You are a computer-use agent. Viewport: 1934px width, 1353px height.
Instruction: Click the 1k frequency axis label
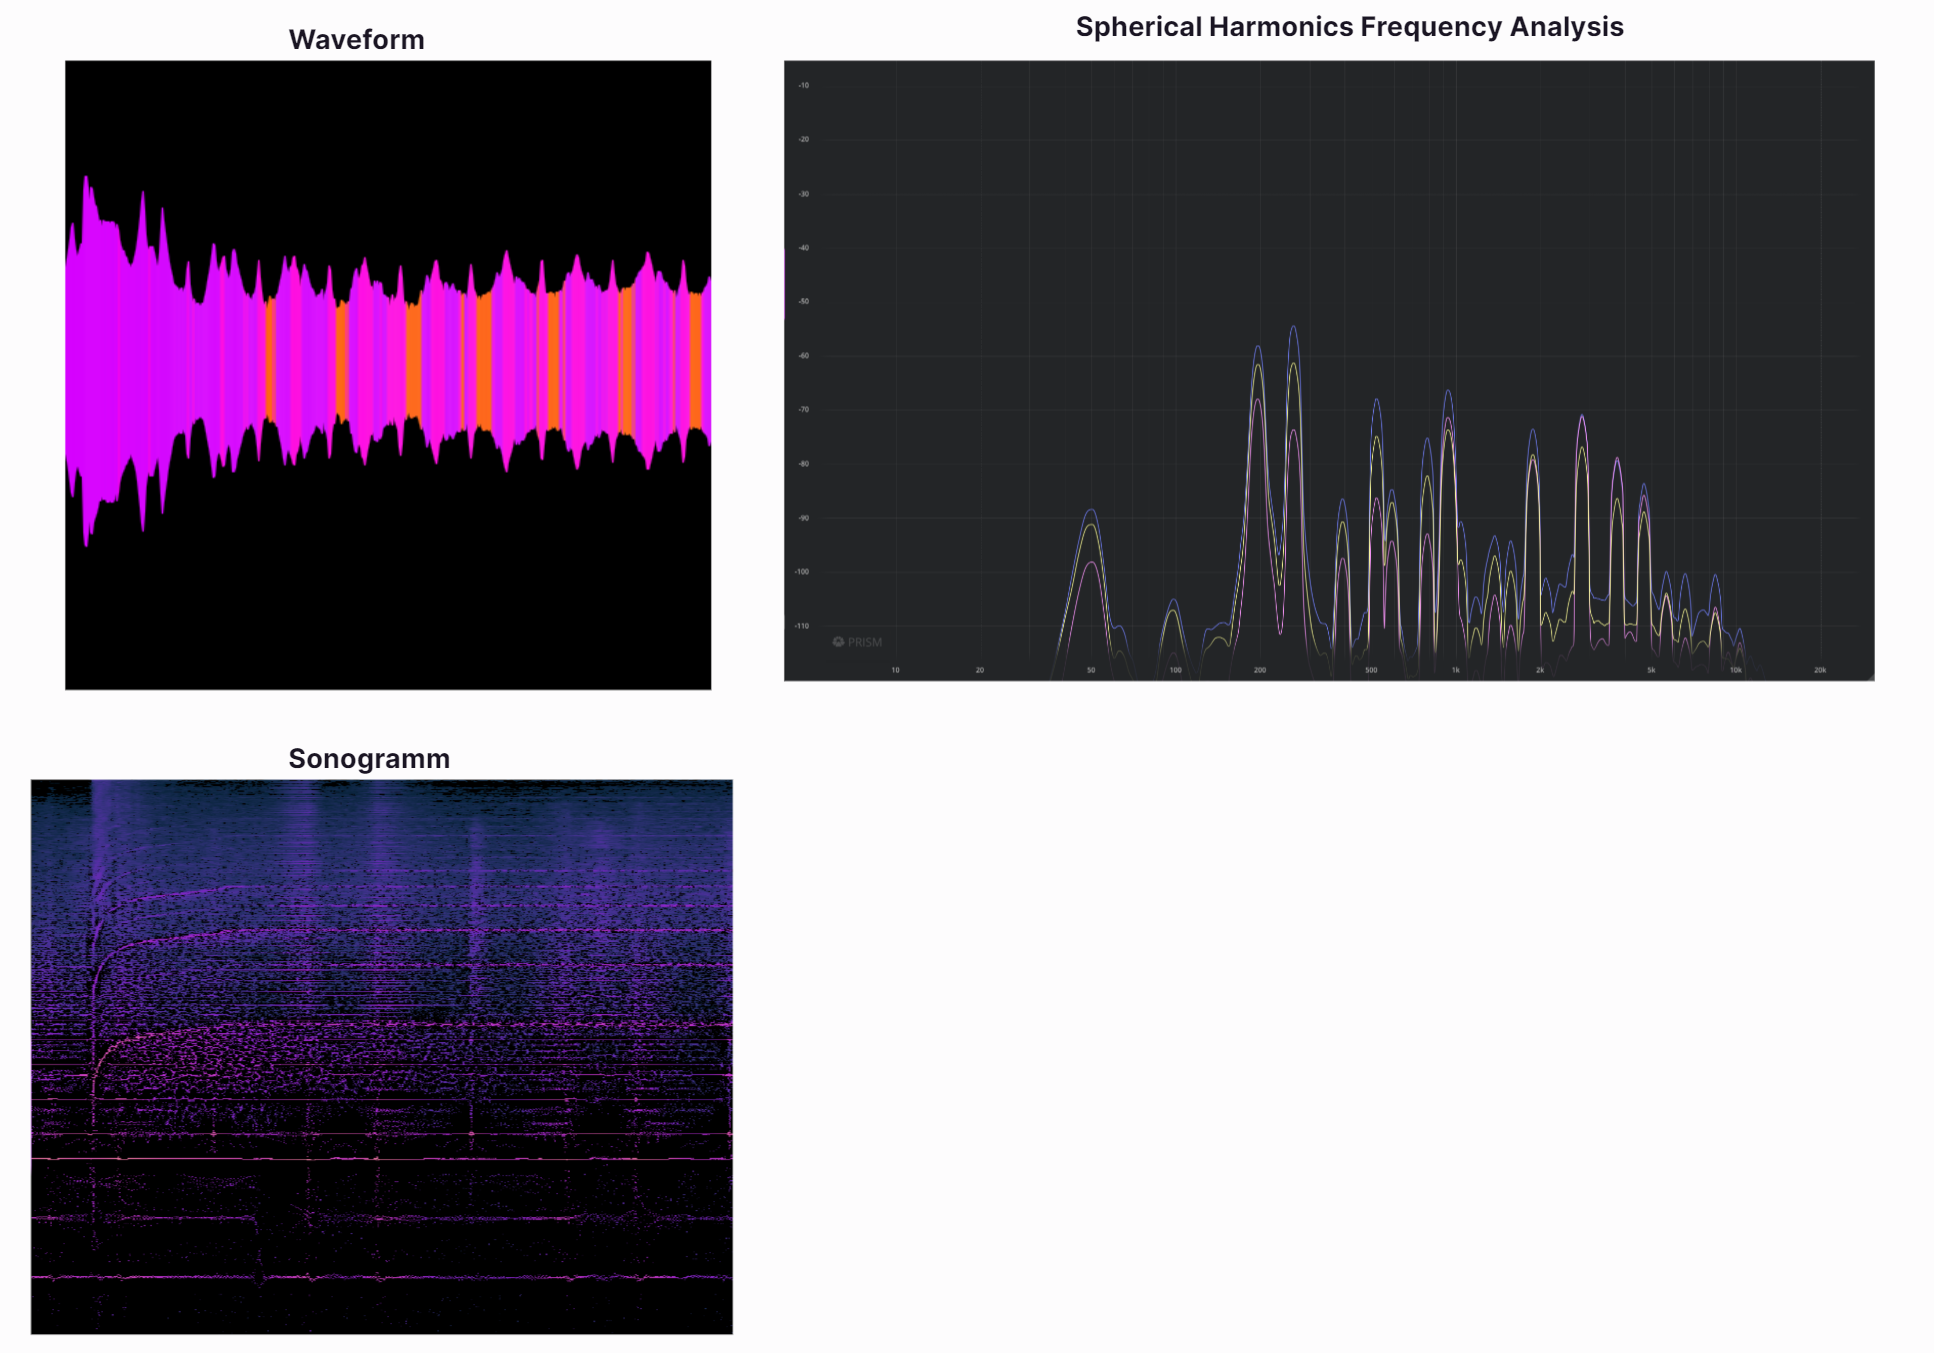tap(1455, 670)
